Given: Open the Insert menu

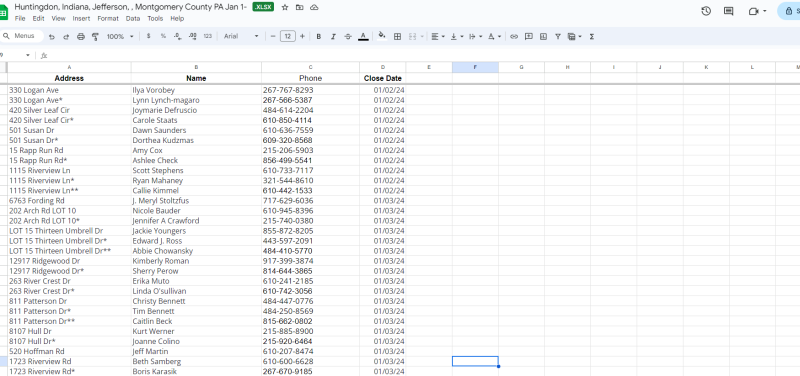Looking at the screenshot, I should coord(81,18).
